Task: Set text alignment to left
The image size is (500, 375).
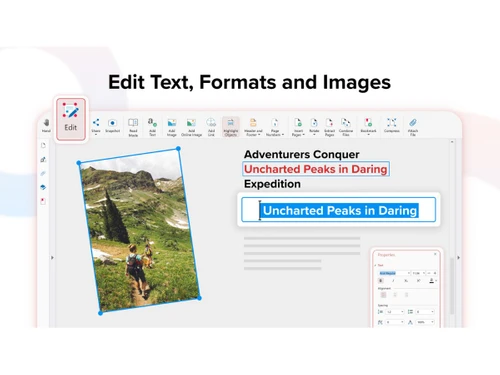Action: [383, 295]
